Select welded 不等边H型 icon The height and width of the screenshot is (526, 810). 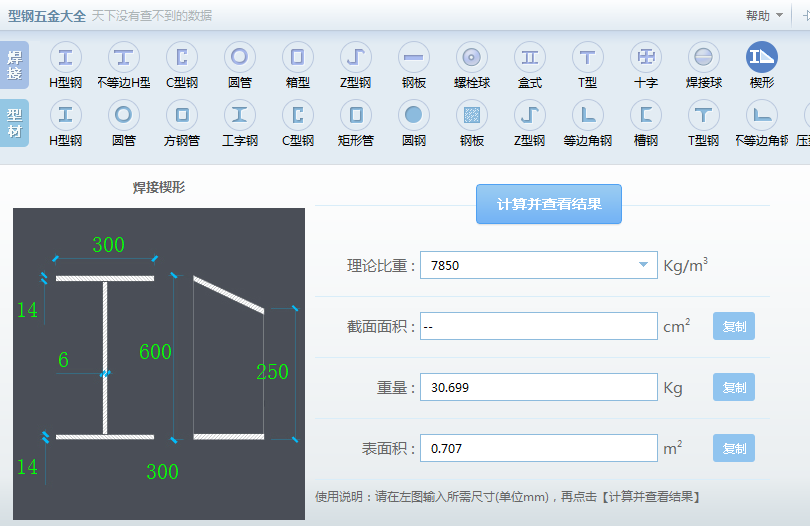tap(123, 57)
